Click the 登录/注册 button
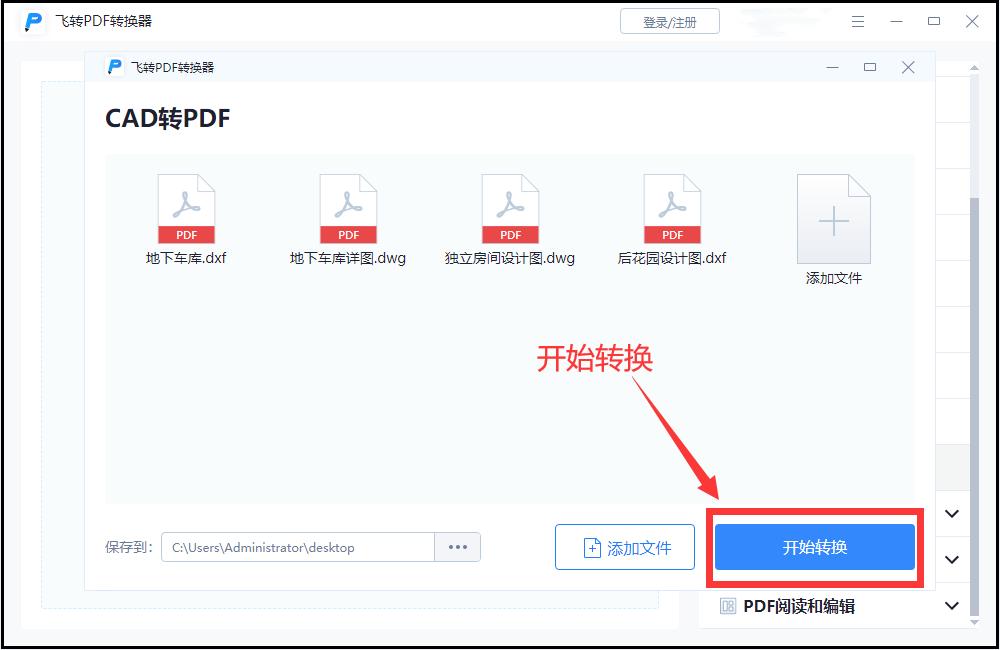This screenshot has height=650, width=1000. pyautogui.click(x=669, y=20)
